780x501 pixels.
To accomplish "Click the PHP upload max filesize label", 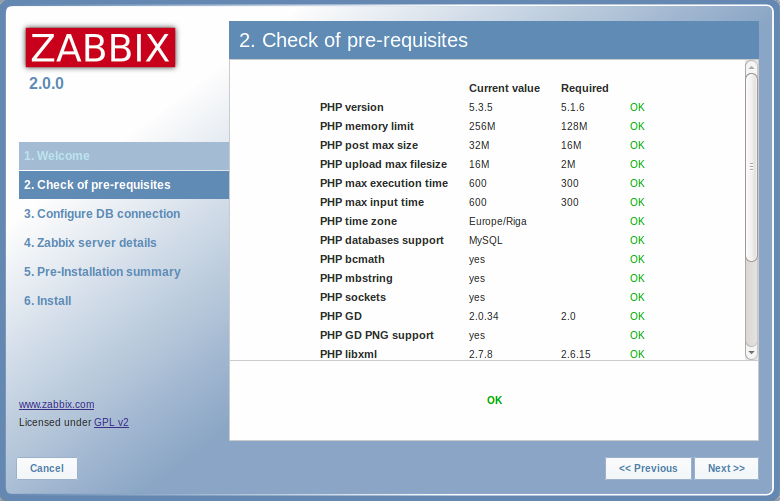I will click(383, 164).
